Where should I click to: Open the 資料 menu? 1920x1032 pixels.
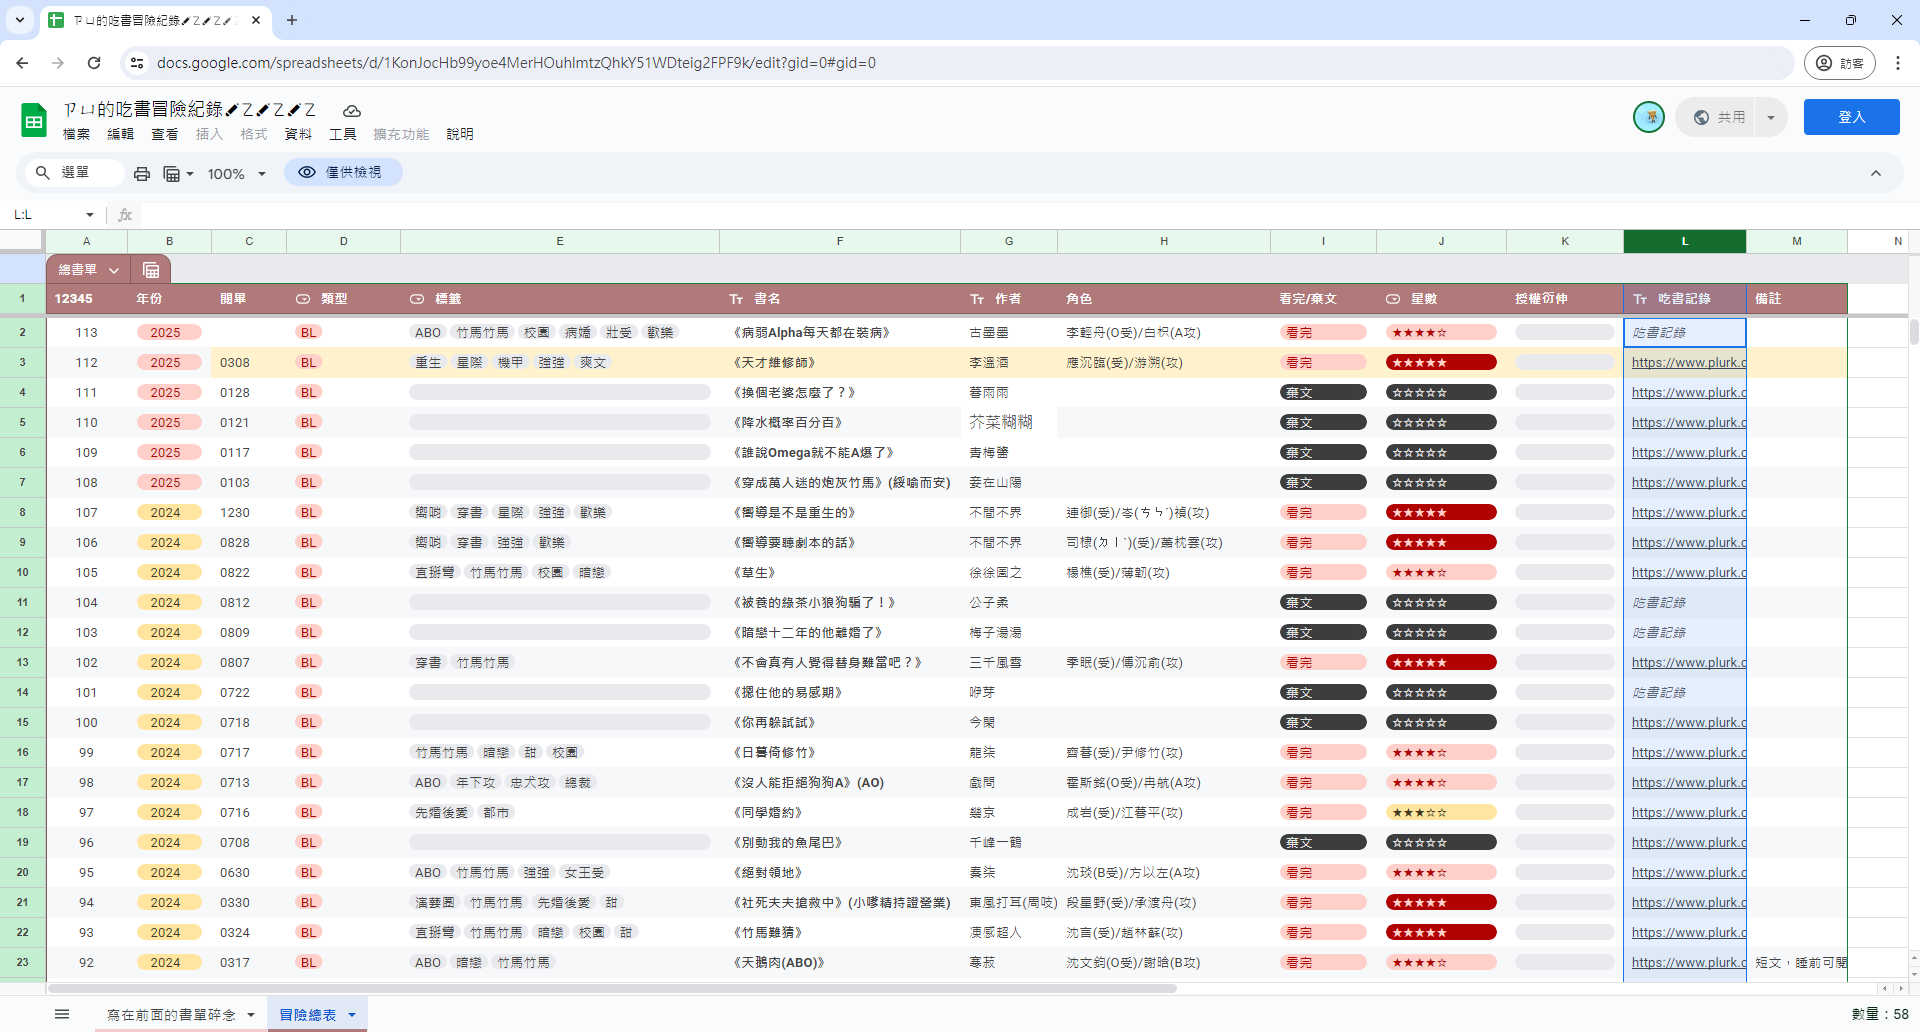pyautogui.click(x=298, y=134)
